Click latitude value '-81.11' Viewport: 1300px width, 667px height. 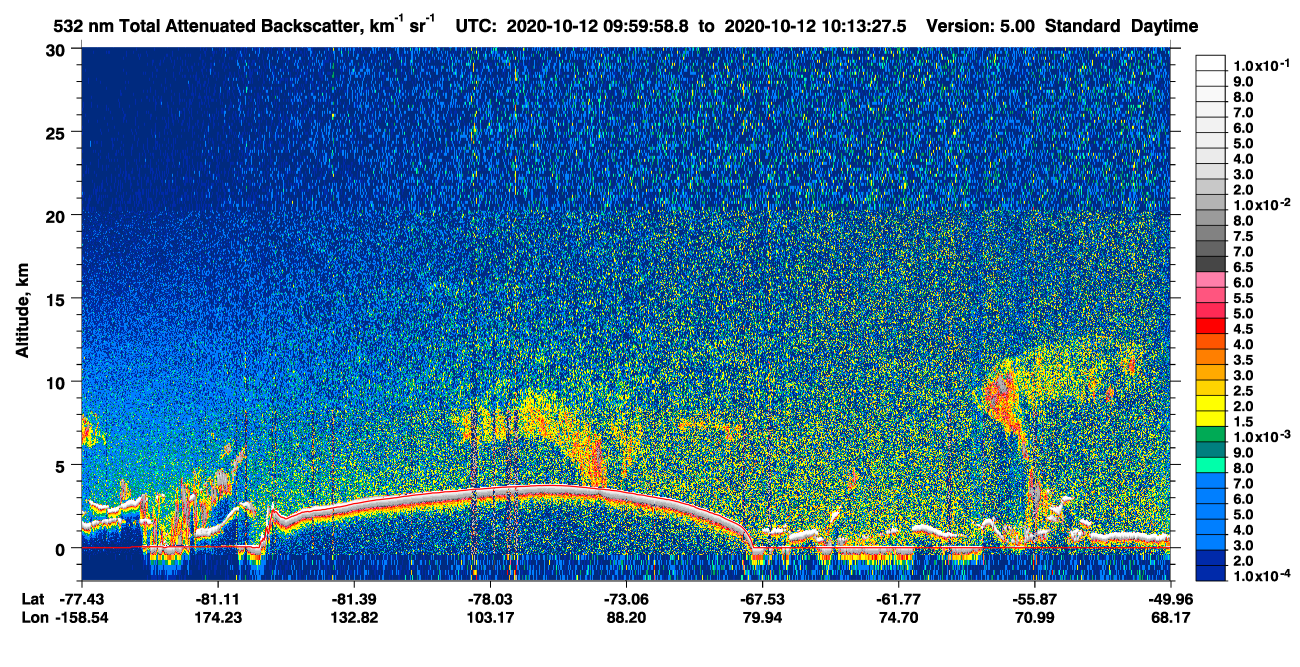point(219,599)
